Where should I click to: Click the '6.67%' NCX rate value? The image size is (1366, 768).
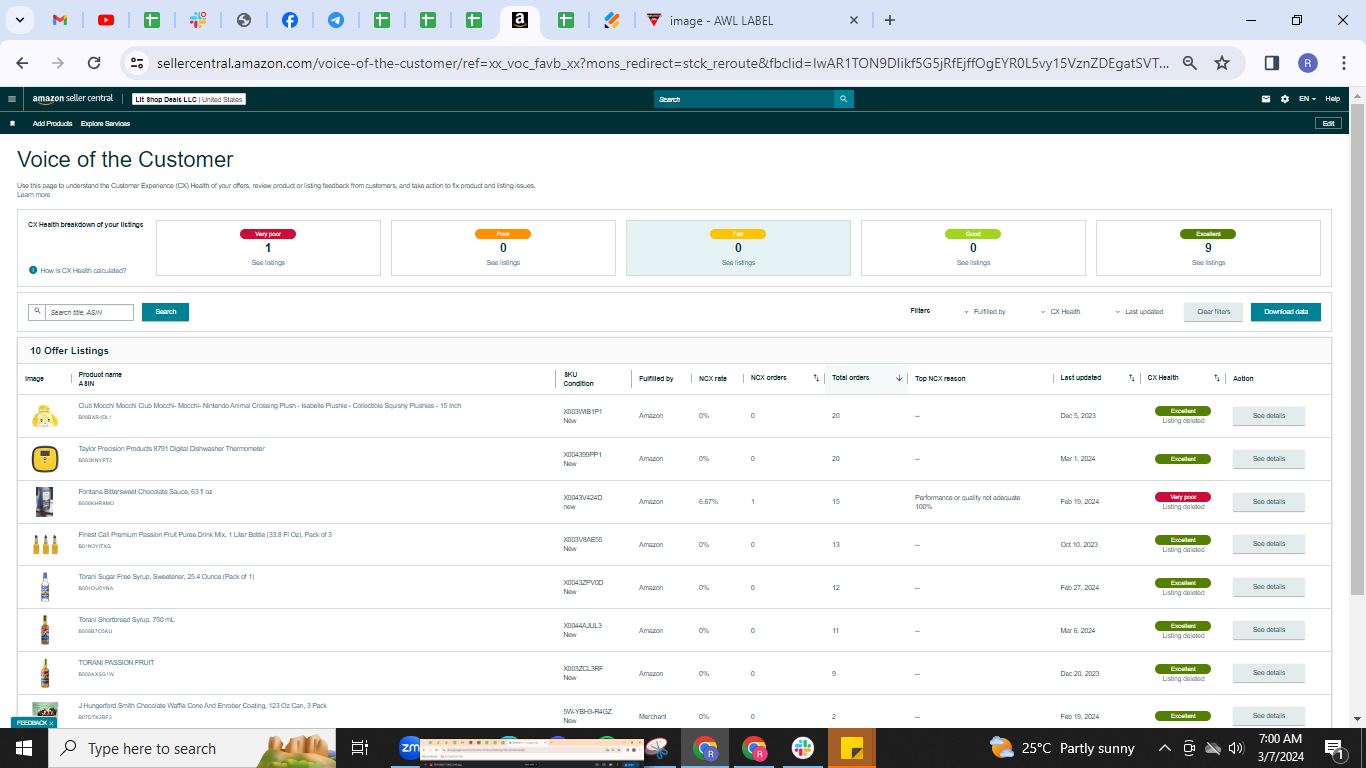click(x=708, y=502)
